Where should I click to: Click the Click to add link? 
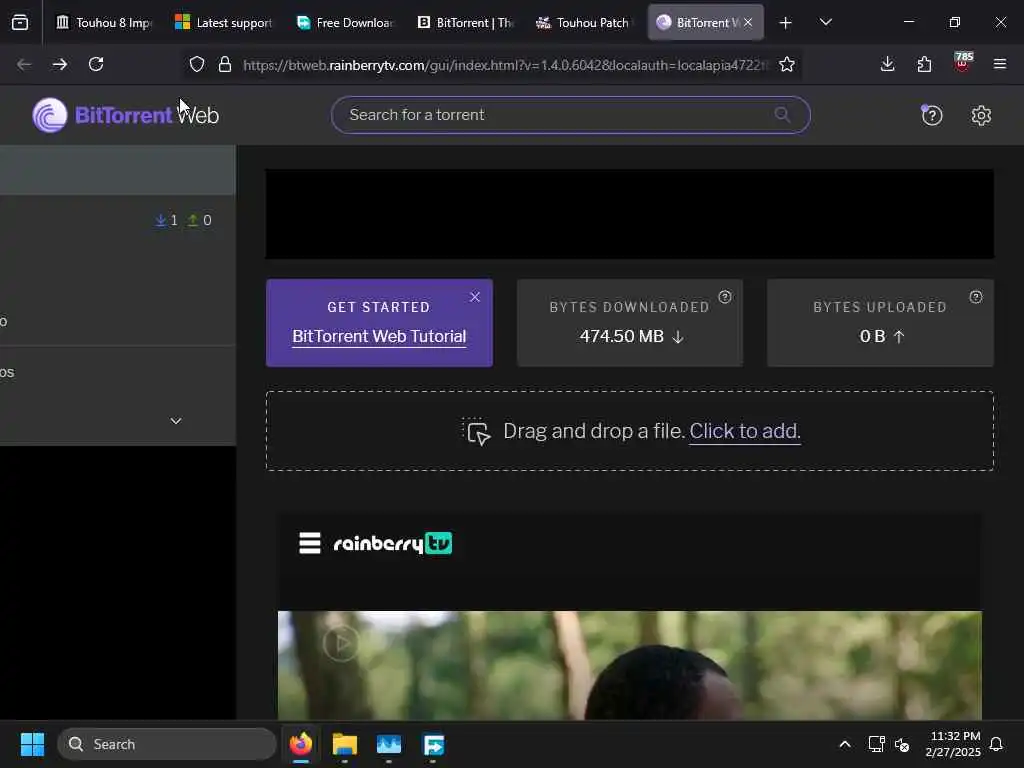coord(744,431)
